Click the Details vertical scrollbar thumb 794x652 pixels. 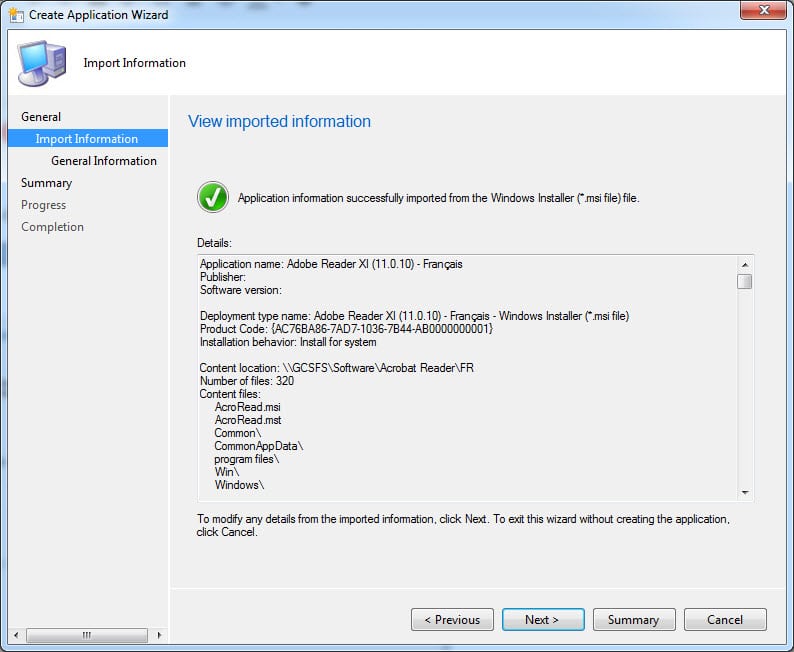(x=745, y=281)
